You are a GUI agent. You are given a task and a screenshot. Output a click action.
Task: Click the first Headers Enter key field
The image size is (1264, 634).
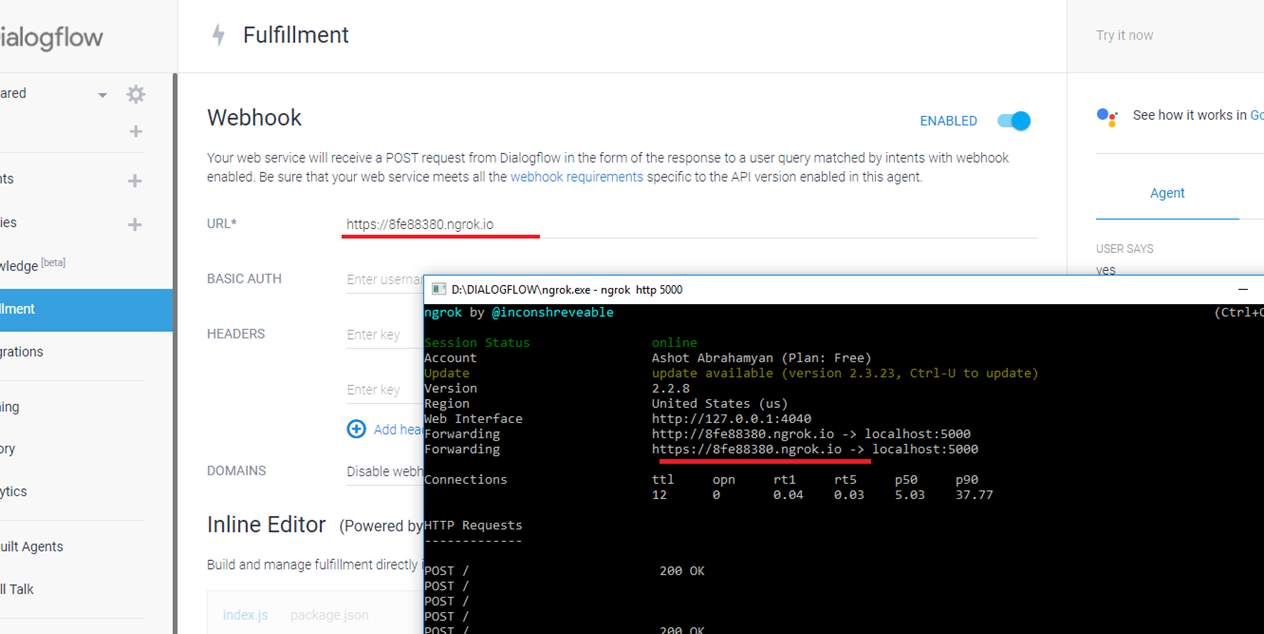(384, 335)
